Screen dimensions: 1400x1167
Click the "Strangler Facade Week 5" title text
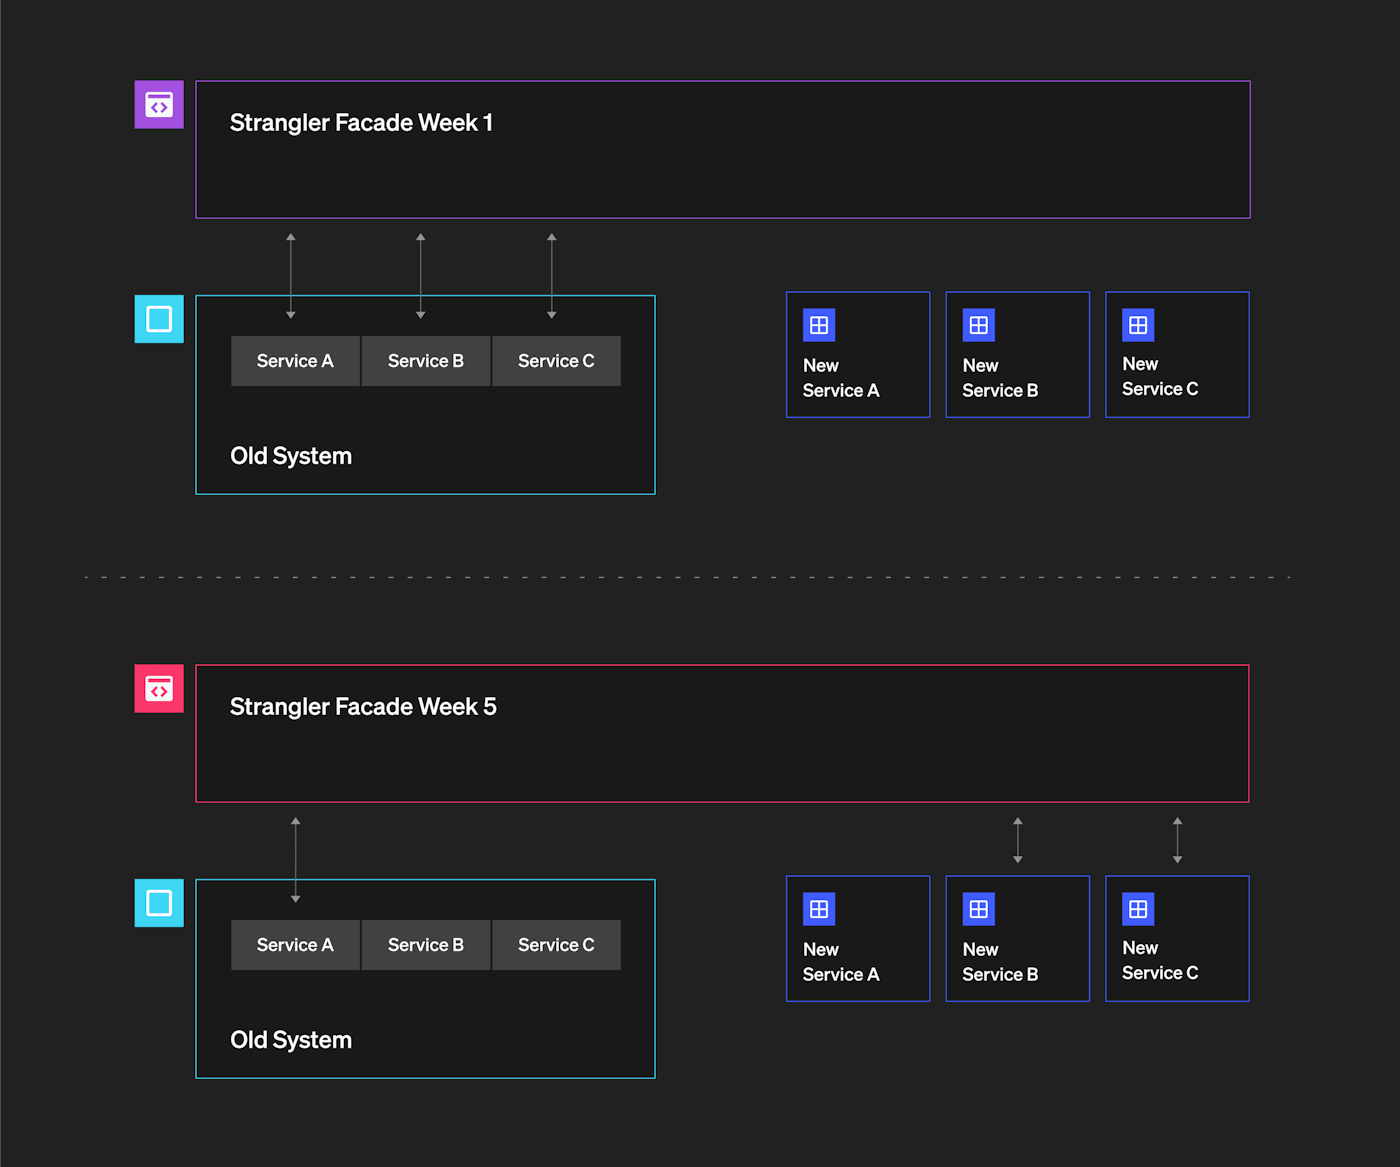coord(363,707)
